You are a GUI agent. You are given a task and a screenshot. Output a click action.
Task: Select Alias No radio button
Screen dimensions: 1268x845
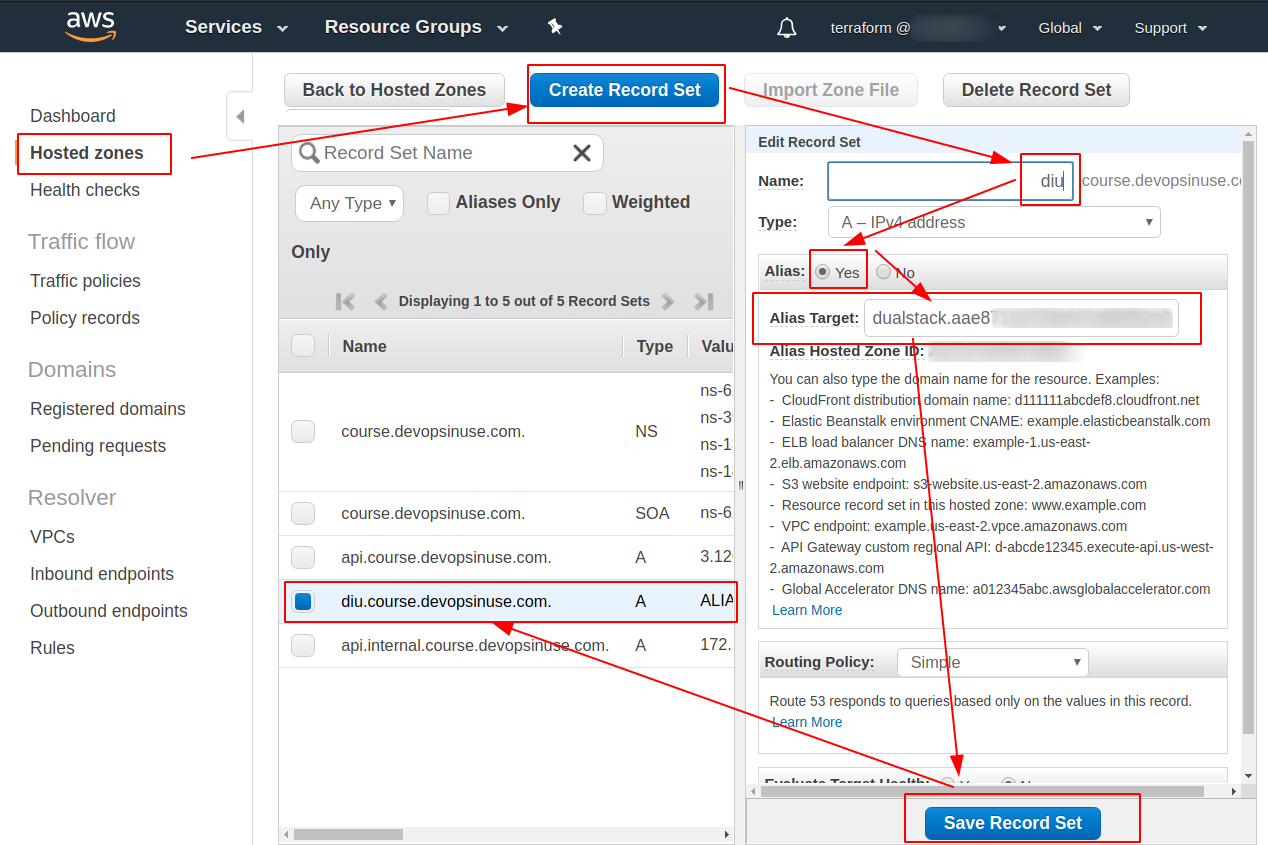click(884, 272)
